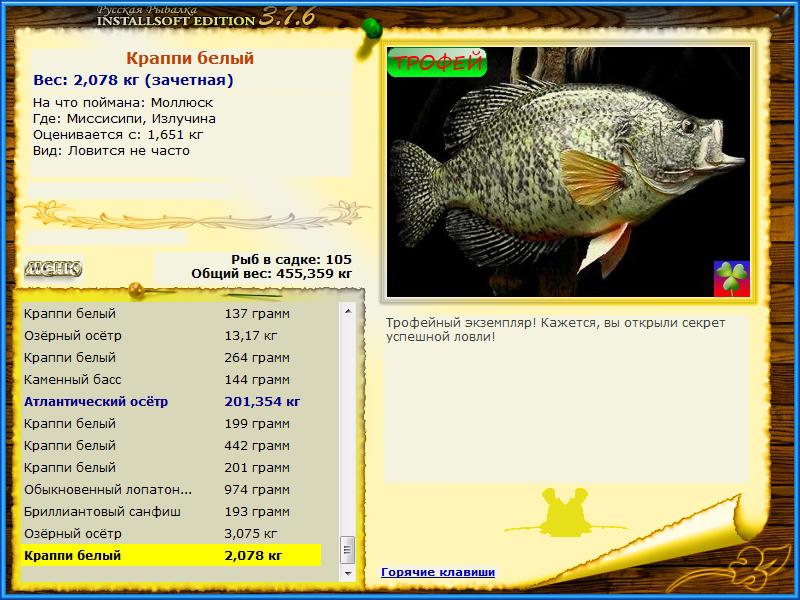The width and height of the screenshot is (800, 600).
Task: Select the Краппи белый 137 грамм row
Action: point(172,313)
